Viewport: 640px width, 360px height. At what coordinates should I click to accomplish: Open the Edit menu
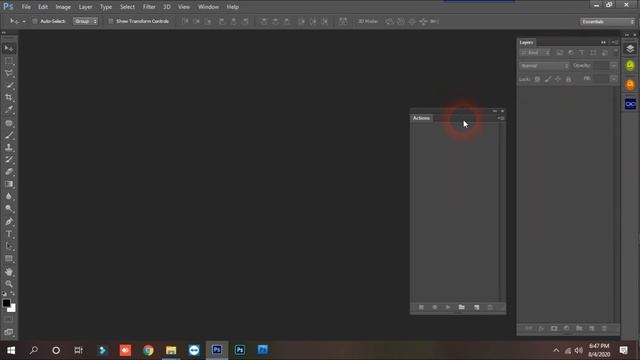[x=43, y=7]
